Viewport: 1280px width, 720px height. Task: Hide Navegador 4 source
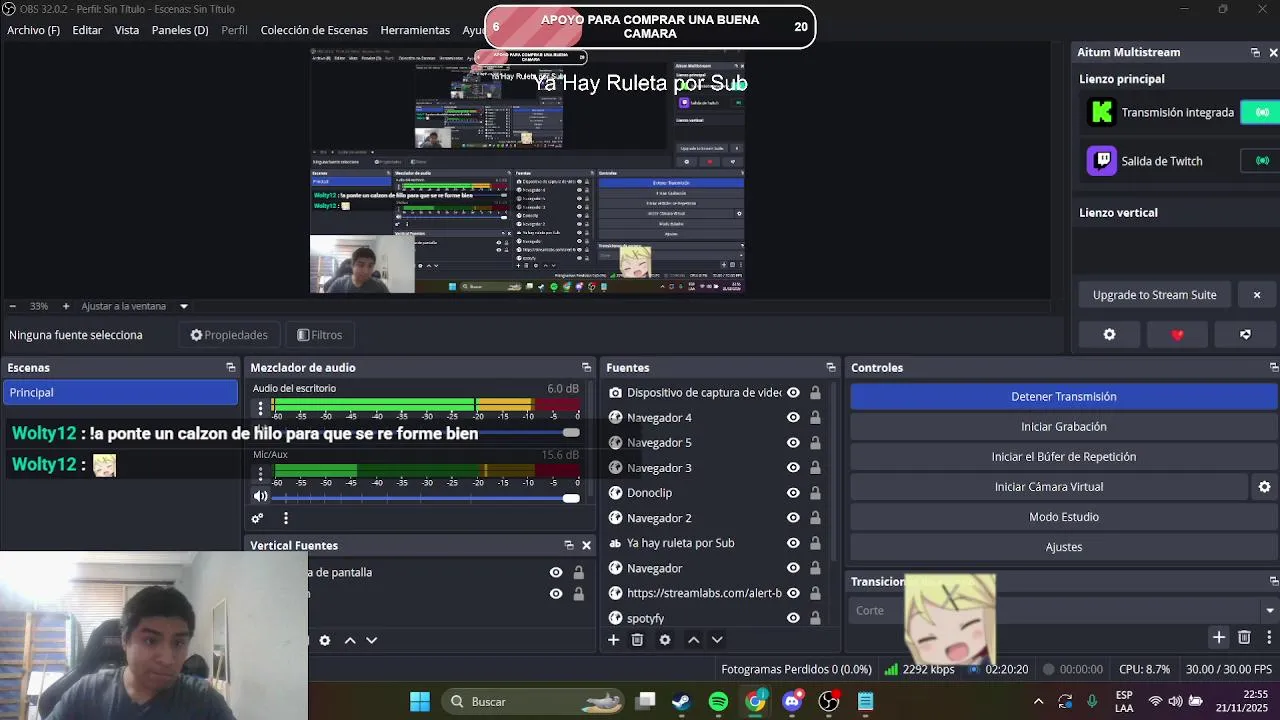coord(793,418)
